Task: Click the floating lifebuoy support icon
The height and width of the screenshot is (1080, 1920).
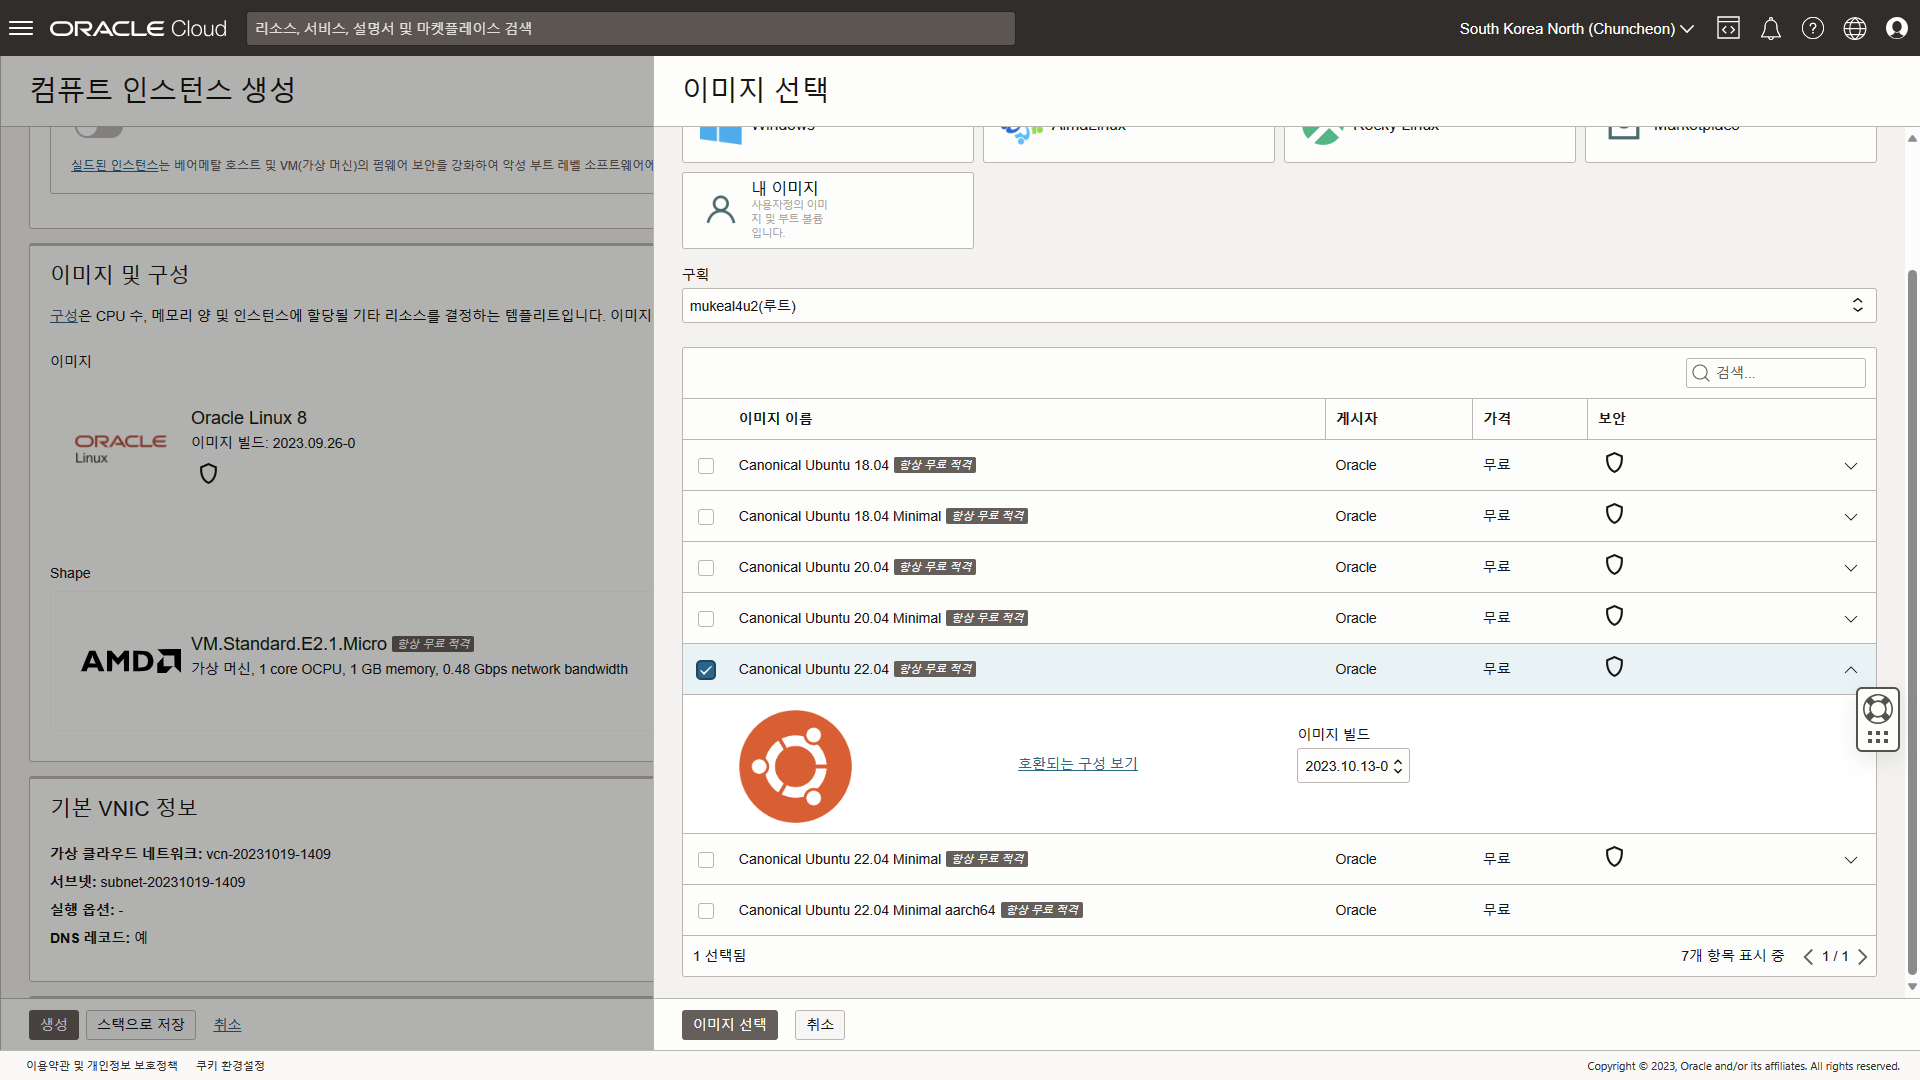Action: [x=1877, y=709]
